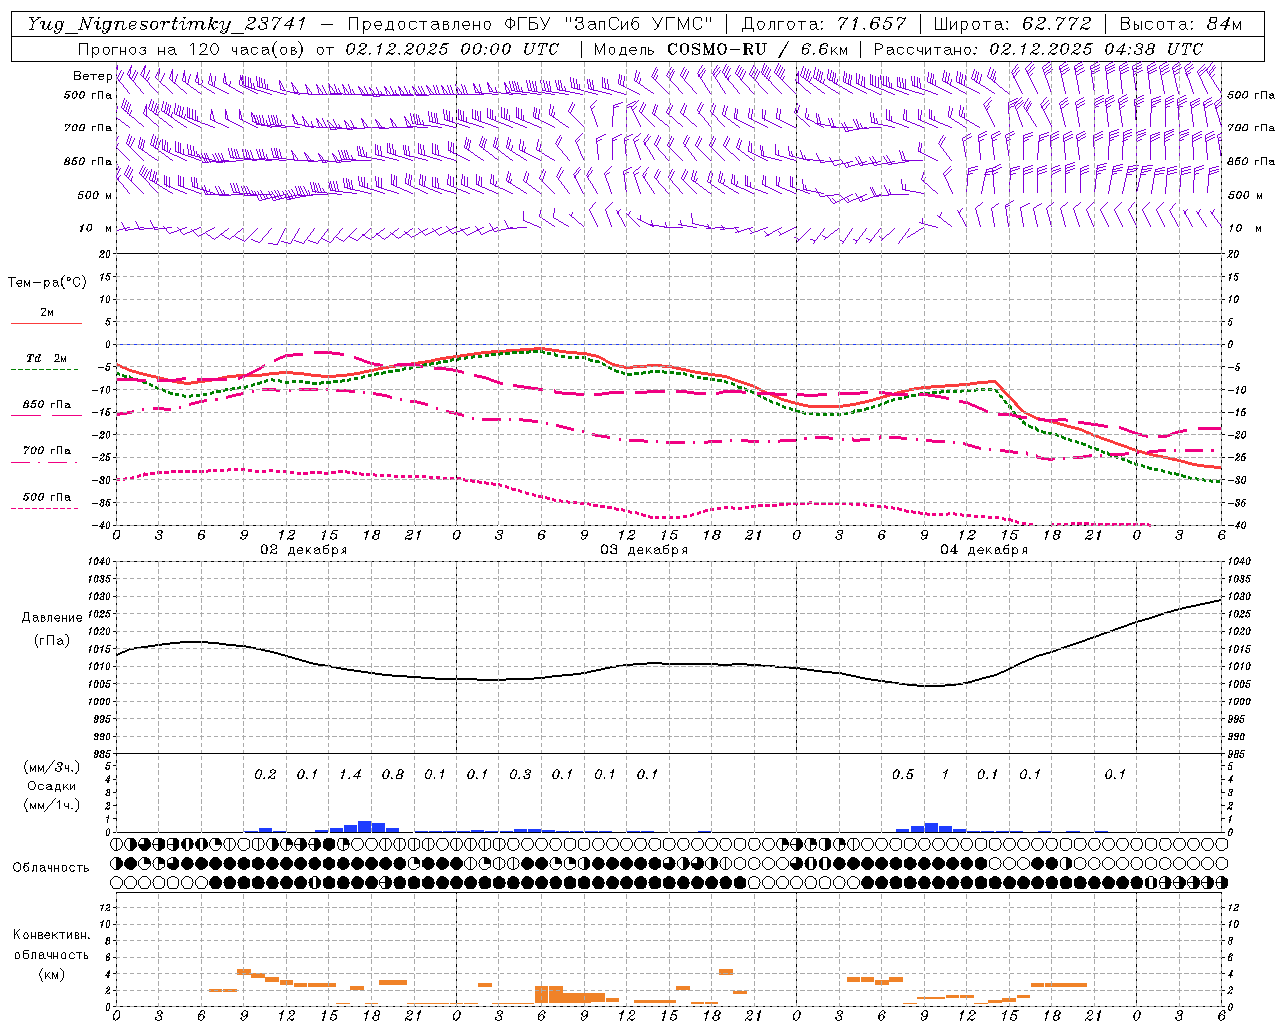
Task: Click the 0.2 precipitation amount
Action: [265, 775]
